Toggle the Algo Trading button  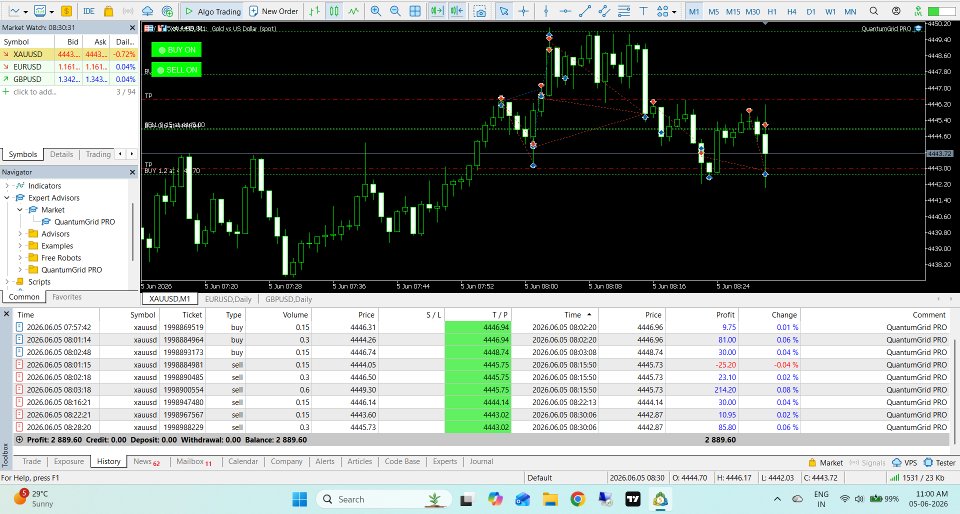[x=212, y=11]
